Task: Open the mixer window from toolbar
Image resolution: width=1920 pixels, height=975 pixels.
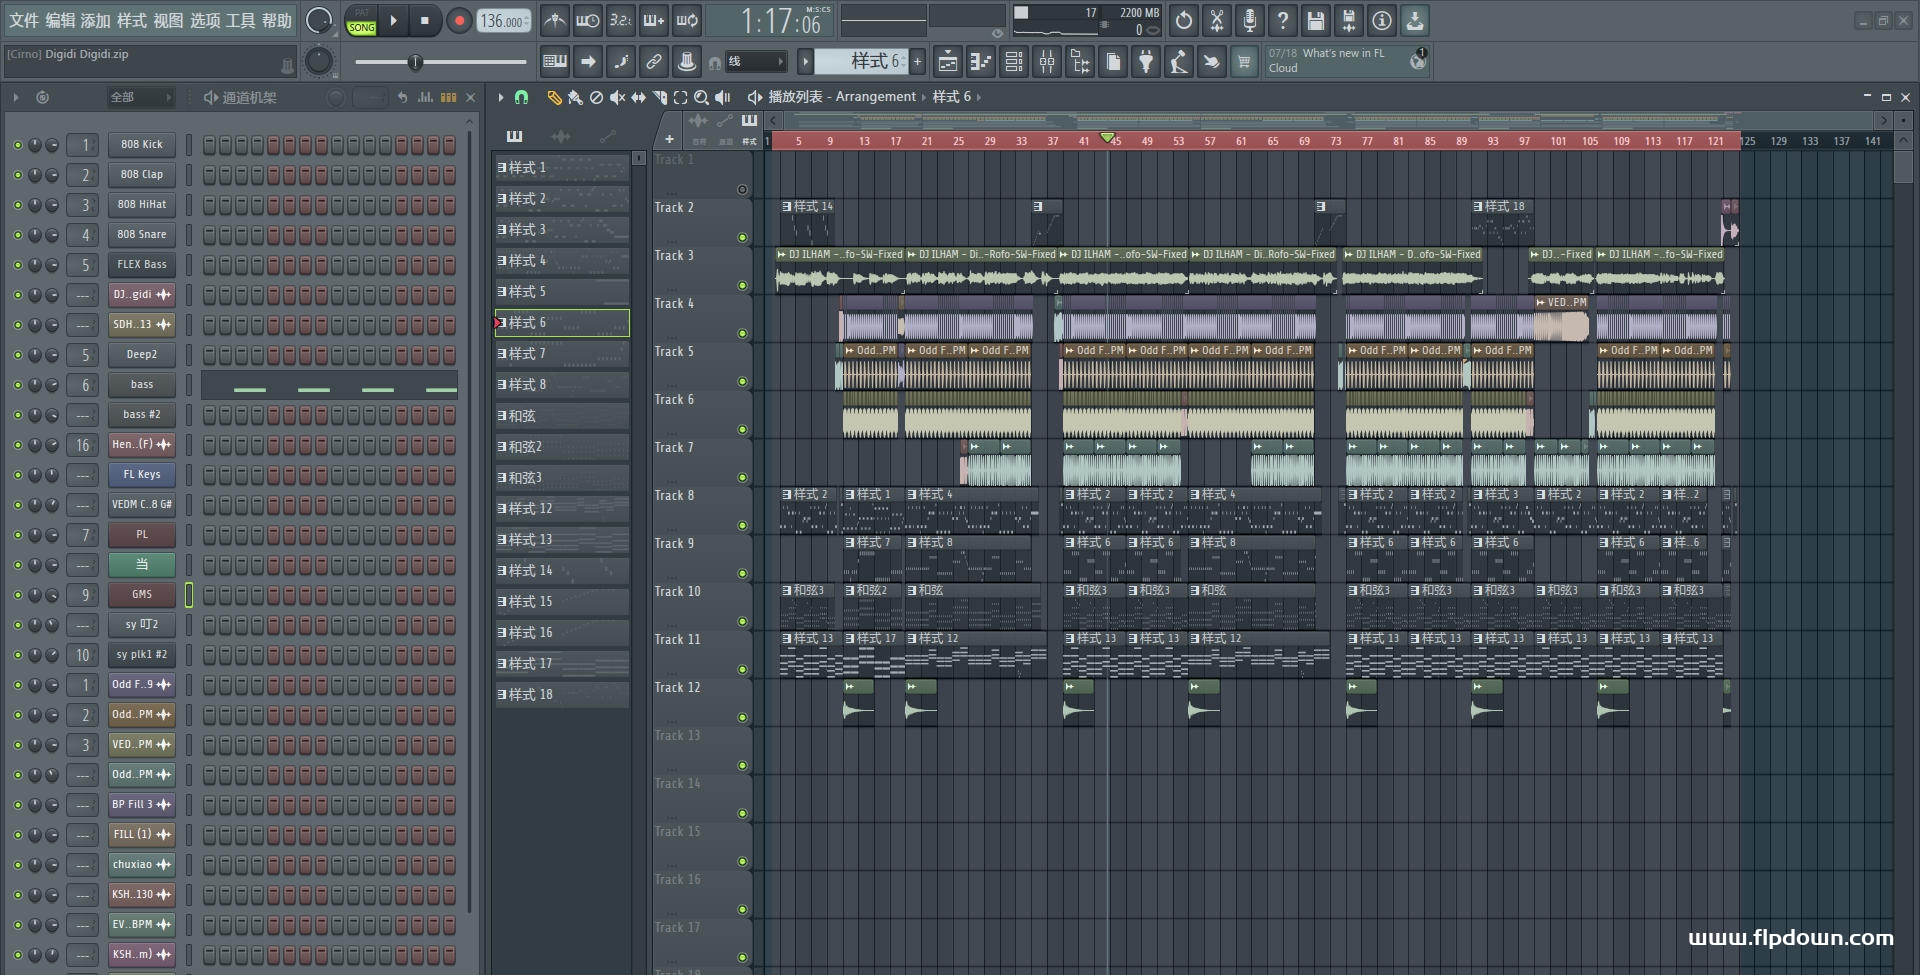Action: click(1047, 62)
